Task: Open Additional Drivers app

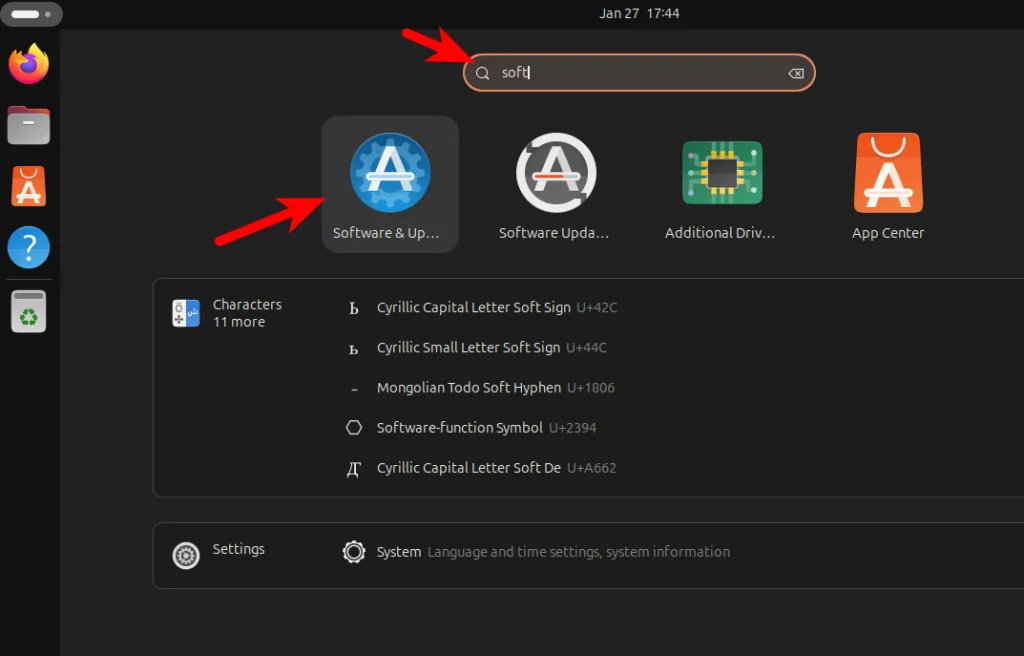Action: tap(722, 184)
